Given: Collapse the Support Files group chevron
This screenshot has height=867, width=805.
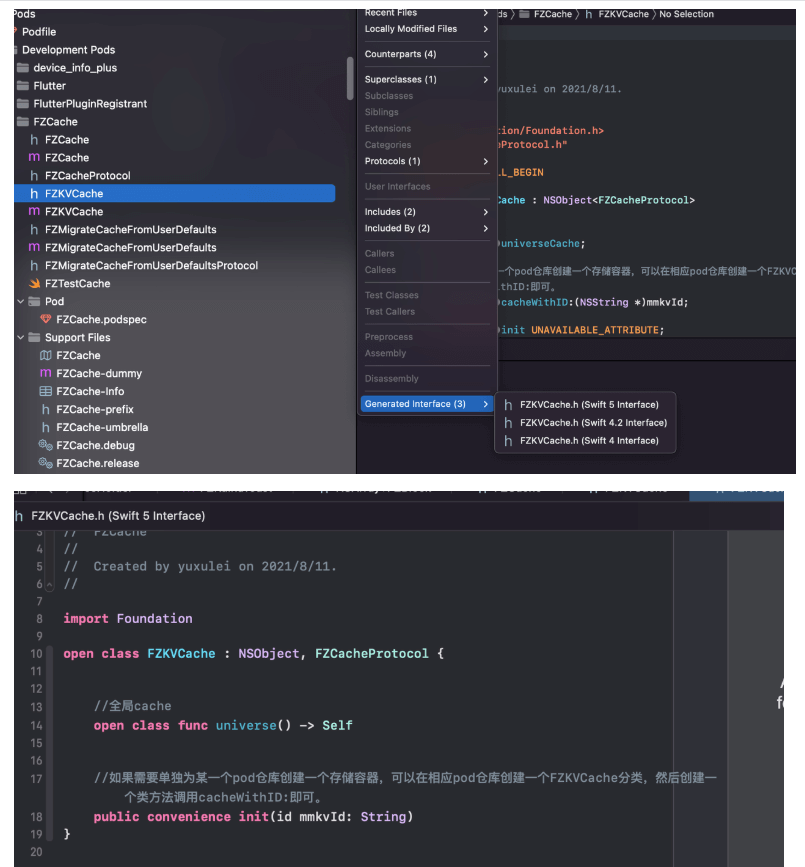Looking at the screenshot, I should (20, 338).
